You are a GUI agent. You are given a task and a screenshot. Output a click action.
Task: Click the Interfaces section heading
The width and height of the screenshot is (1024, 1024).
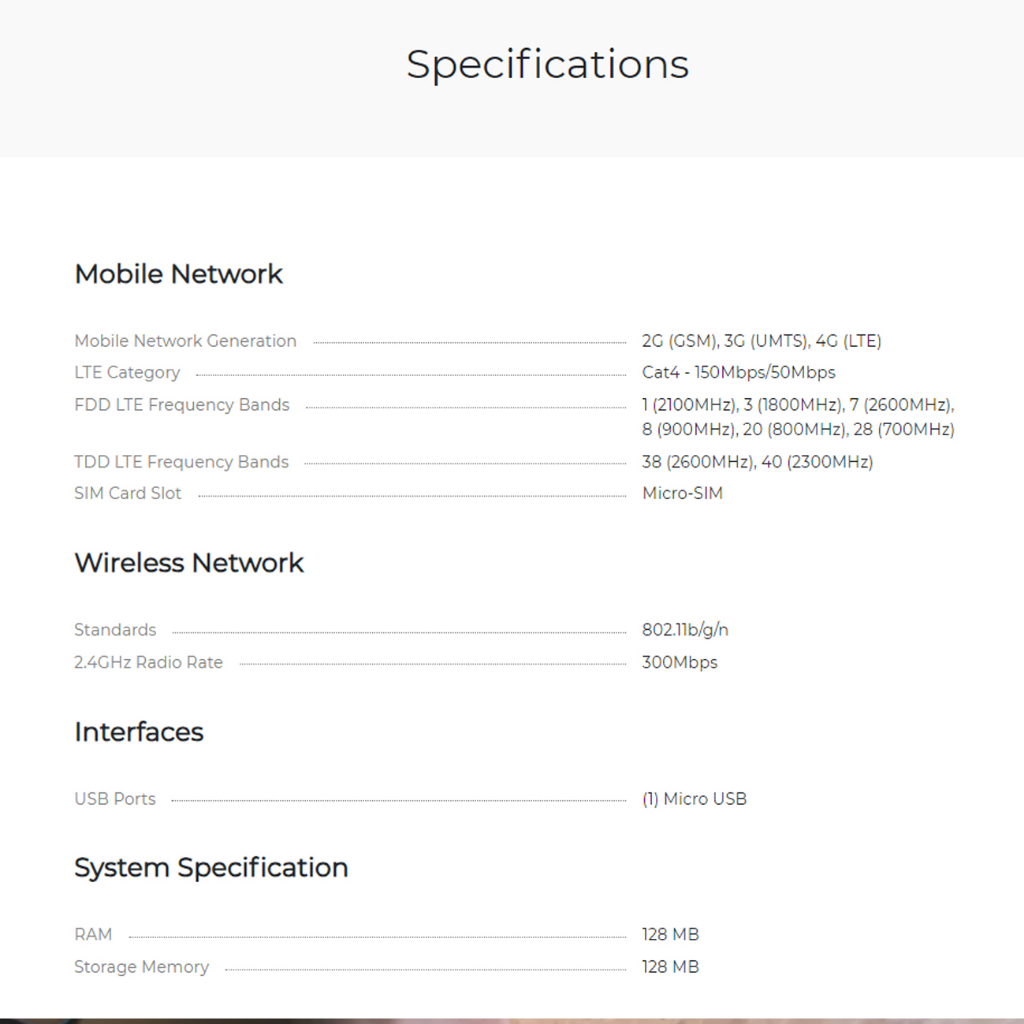pos(139,732)
